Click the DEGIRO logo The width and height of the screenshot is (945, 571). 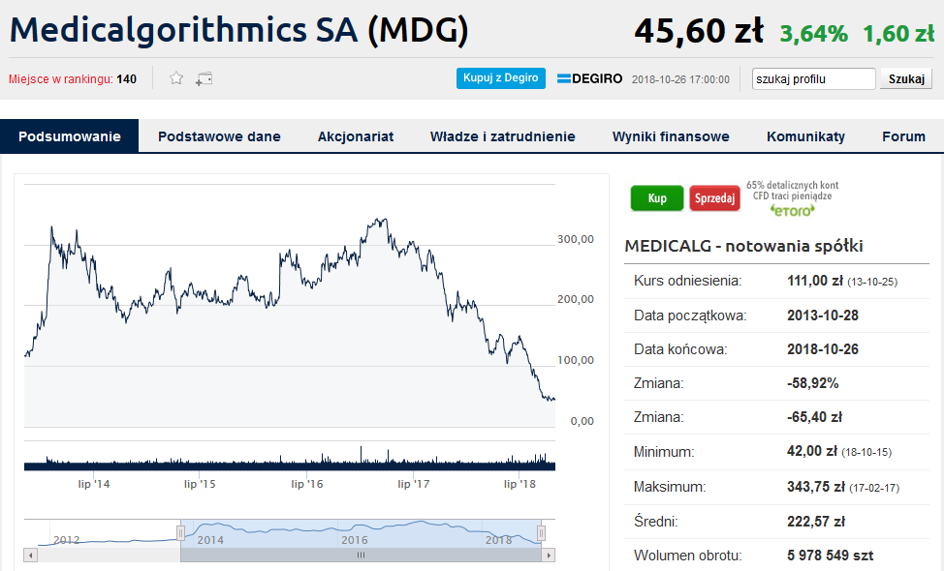pos(589,79)
